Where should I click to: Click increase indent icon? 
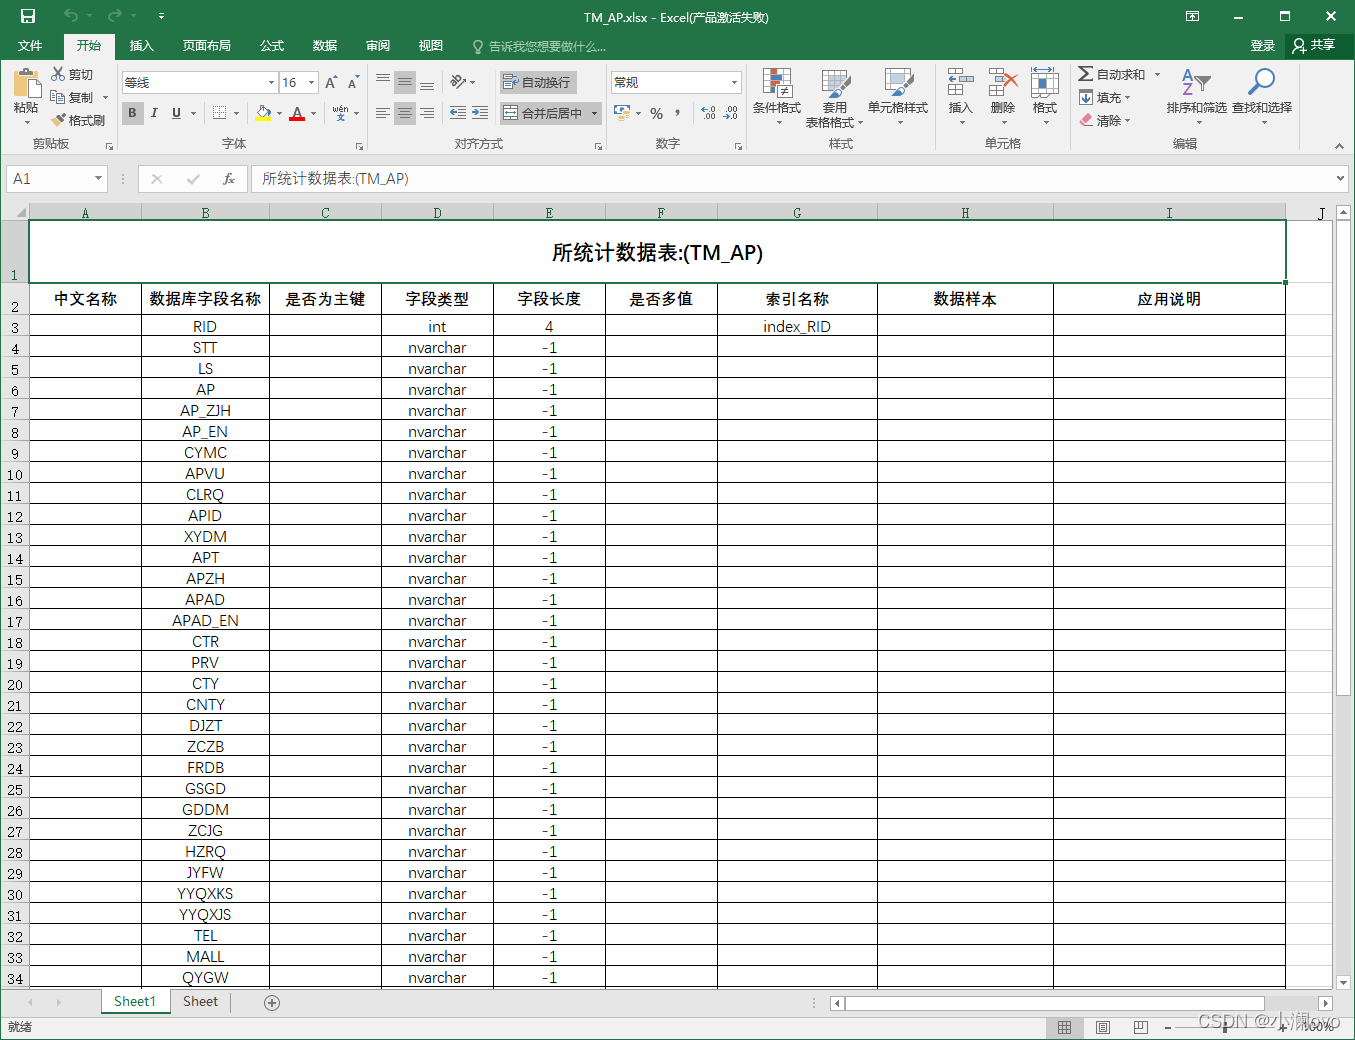[480, 113]
